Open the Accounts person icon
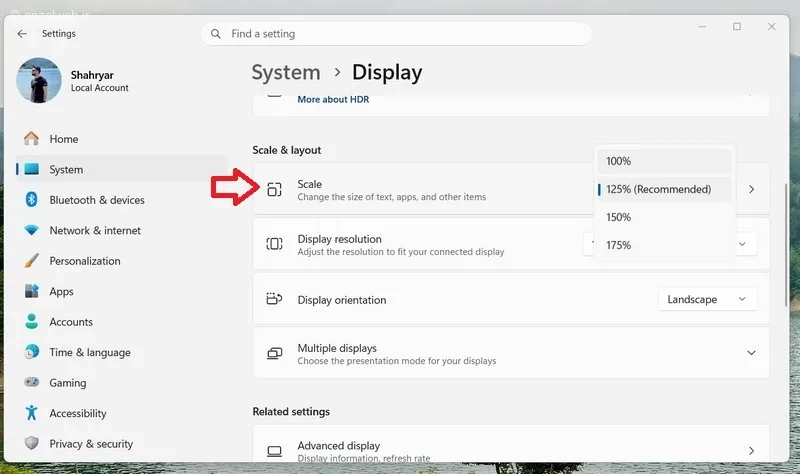The width and height of the screenshot is (800, 474). pyautogui.click(x=31, y=321)
